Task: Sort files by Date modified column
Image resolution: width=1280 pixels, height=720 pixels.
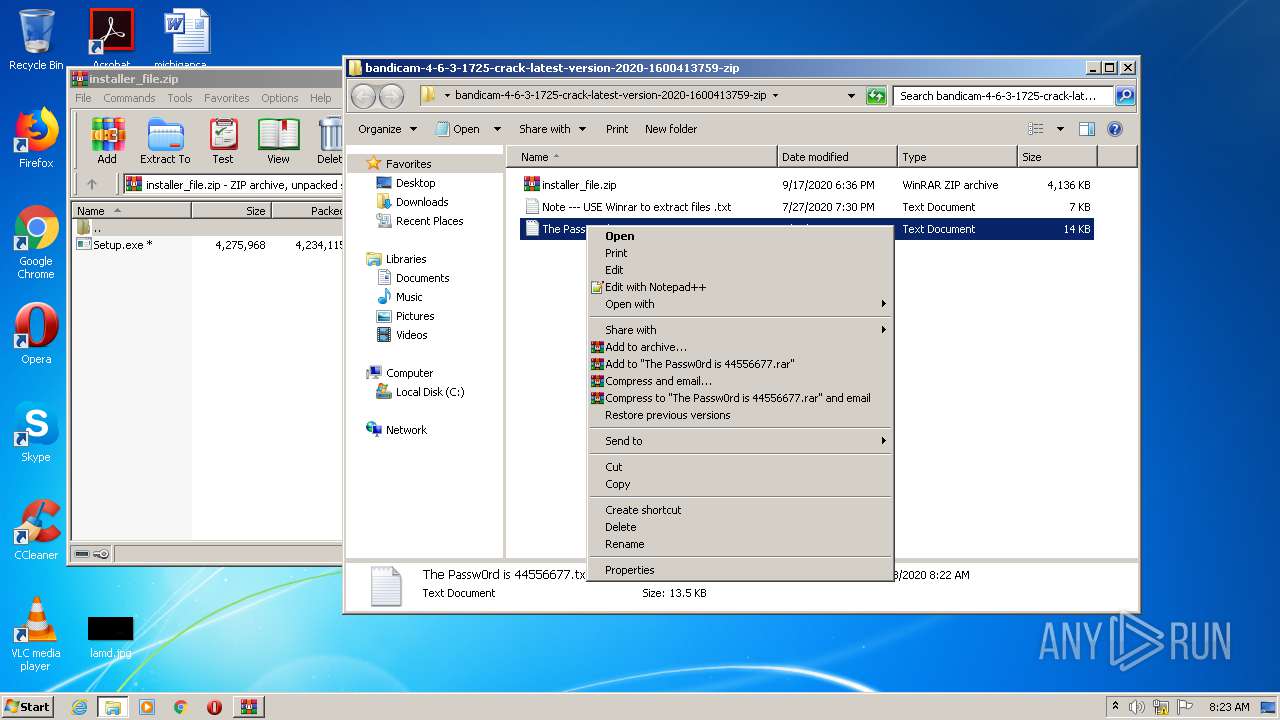Action: (x=837, y=157)
